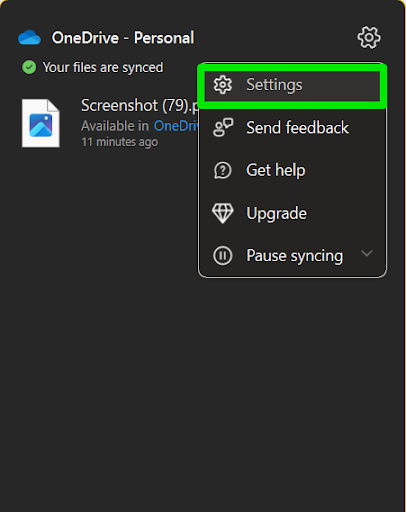Click the Send feedback people icon

[x=223, y=127]
